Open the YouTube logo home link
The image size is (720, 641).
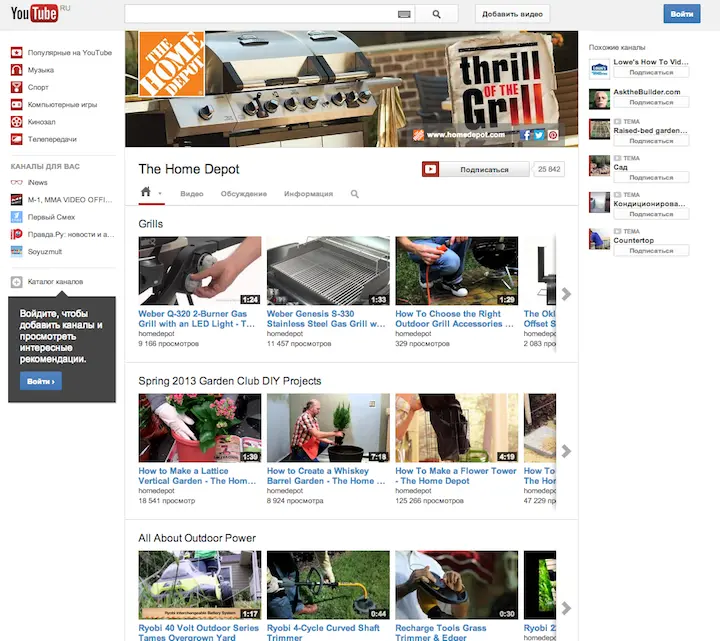[x=34, y=13]
